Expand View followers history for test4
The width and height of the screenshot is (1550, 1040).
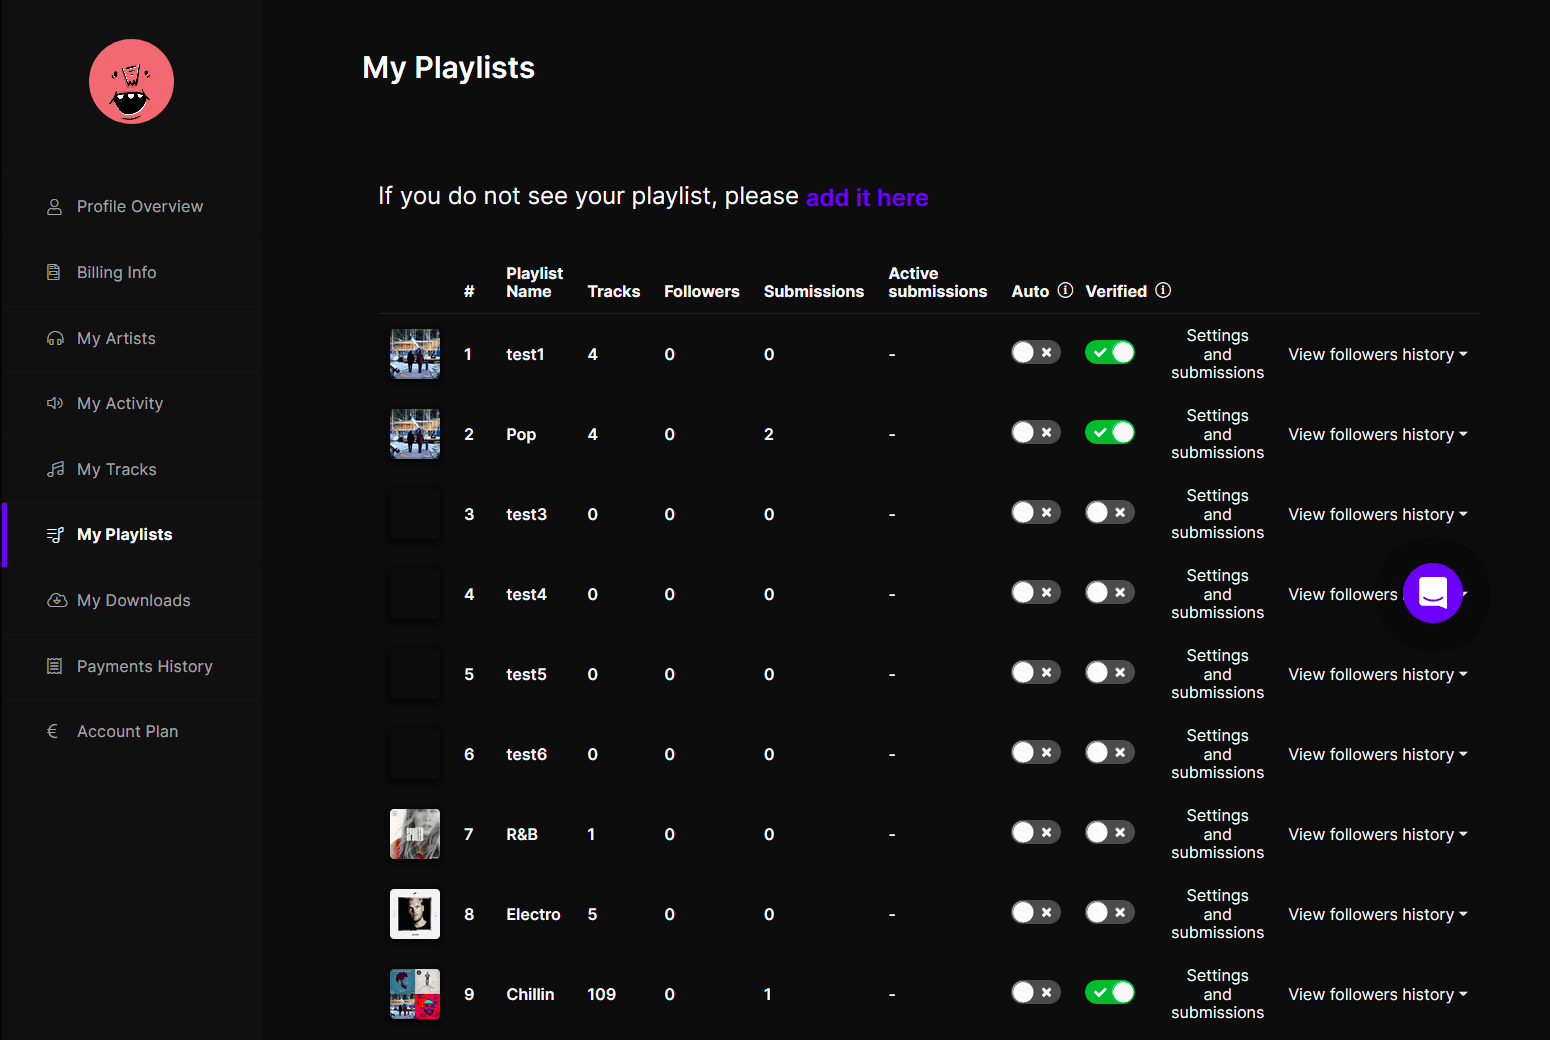(1343, 594)
